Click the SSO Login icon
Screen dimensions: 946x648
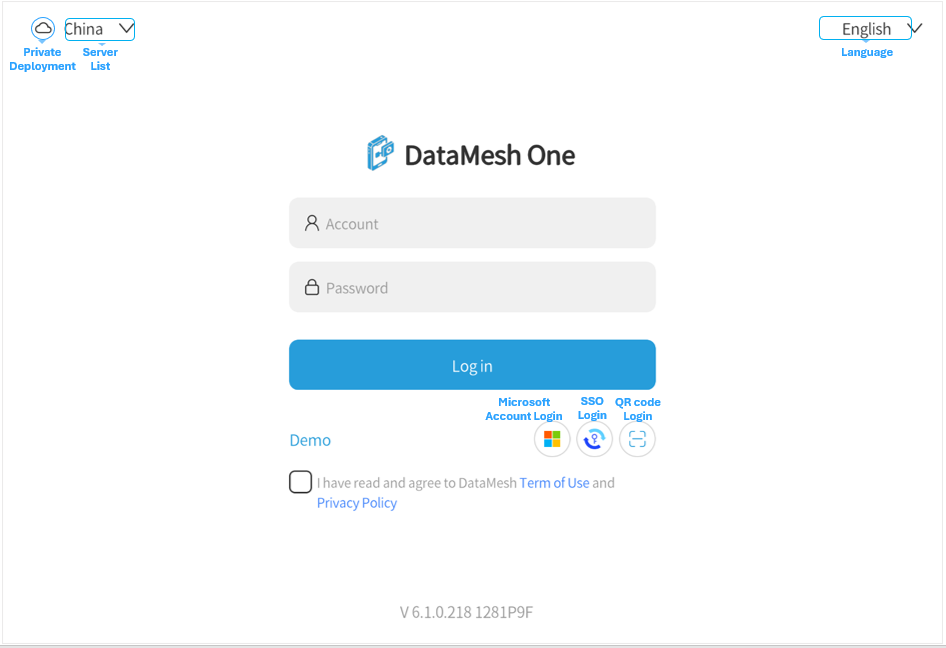click(x=594, y=439)
